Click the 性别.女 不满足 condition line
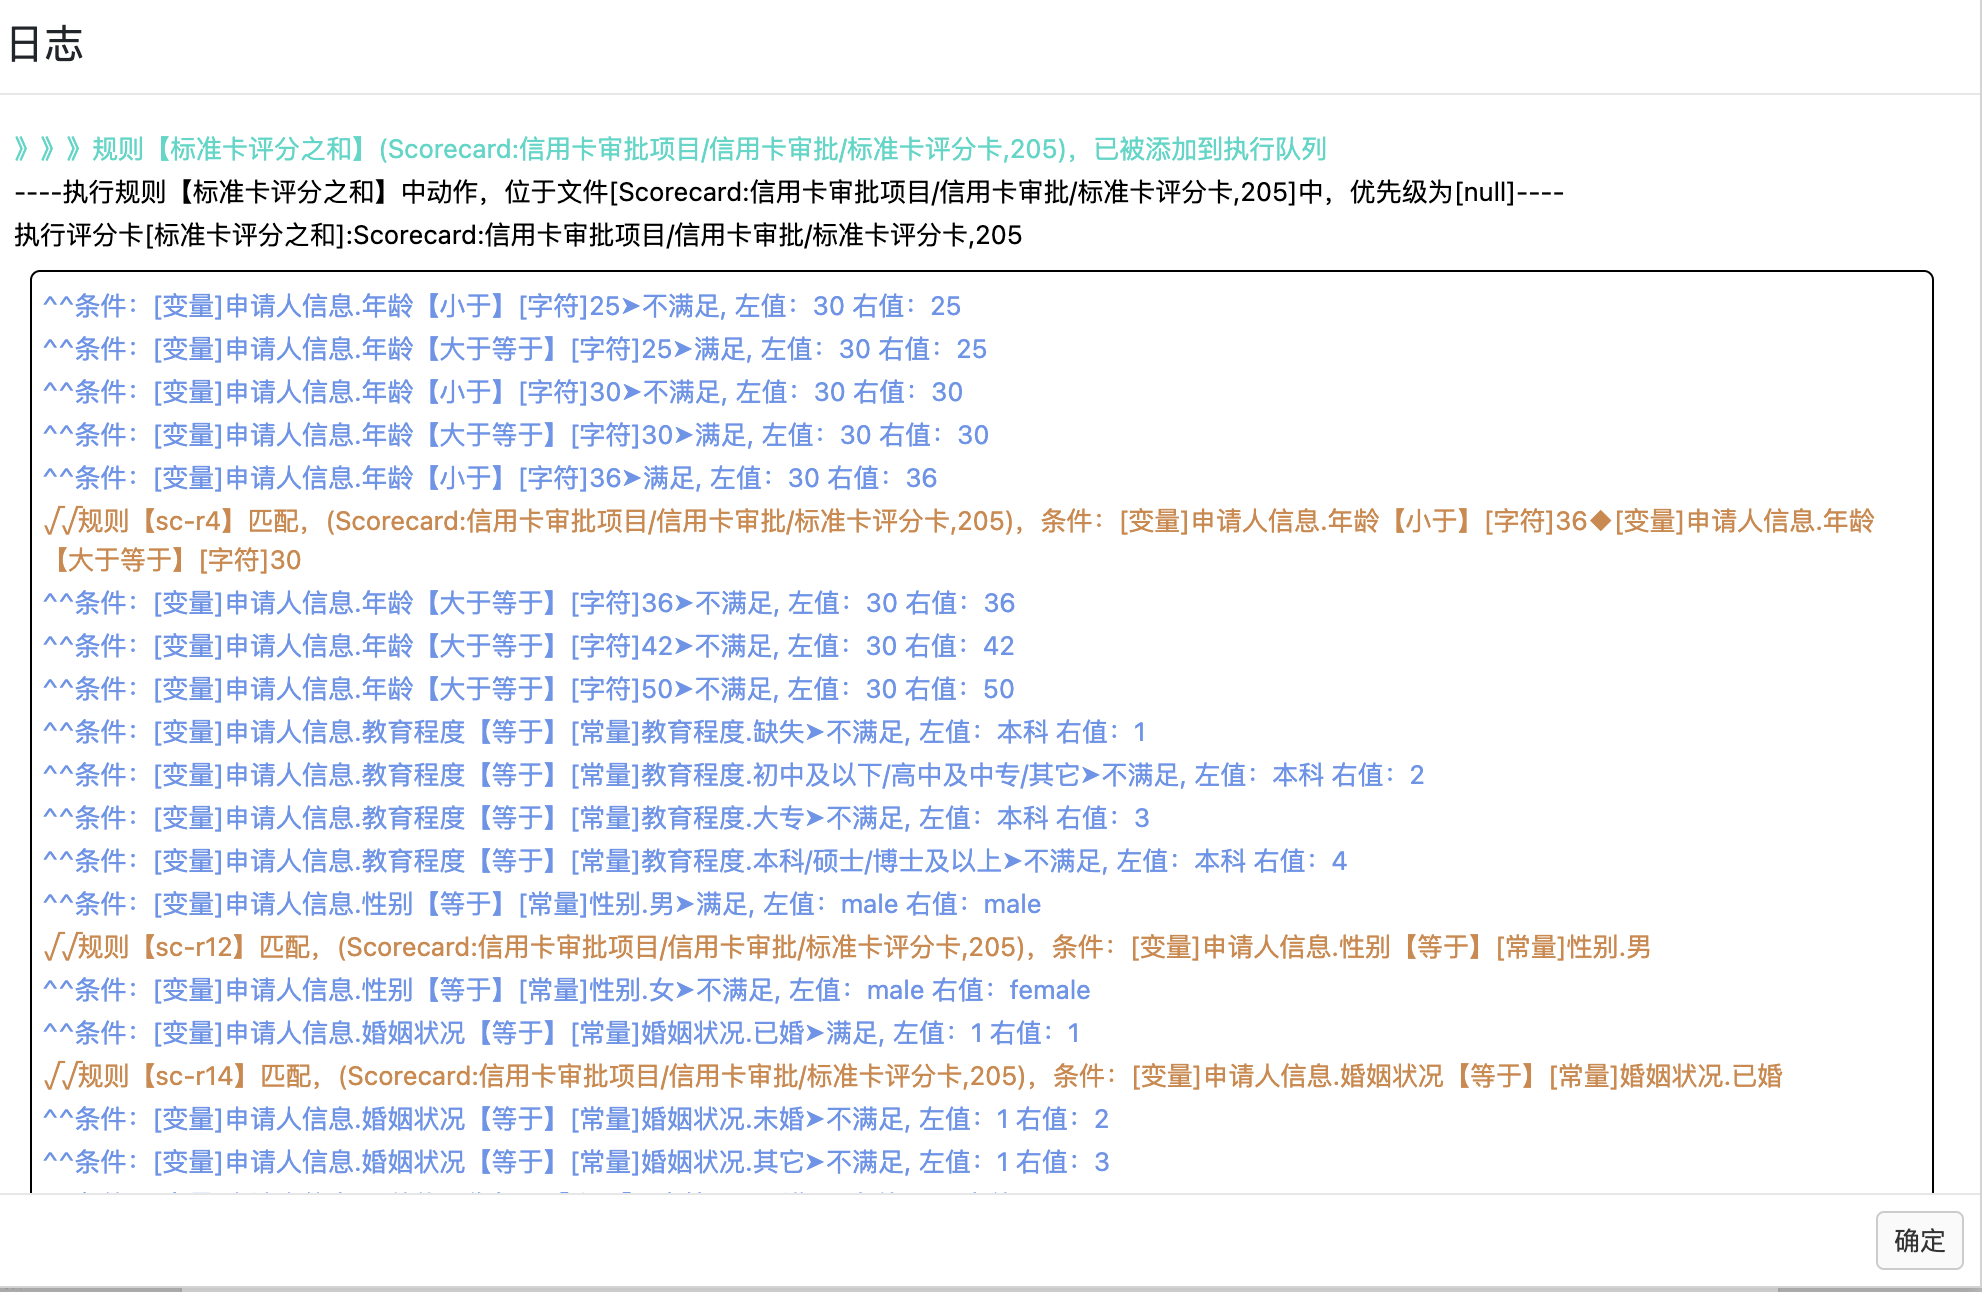1982x1292 pixels. coord(566,990)
